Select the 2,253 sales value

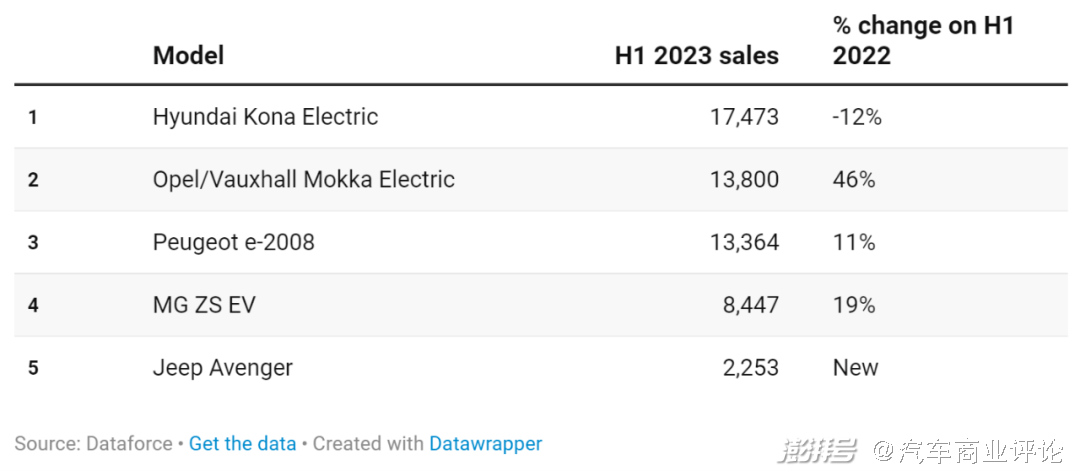click(750, 368)
